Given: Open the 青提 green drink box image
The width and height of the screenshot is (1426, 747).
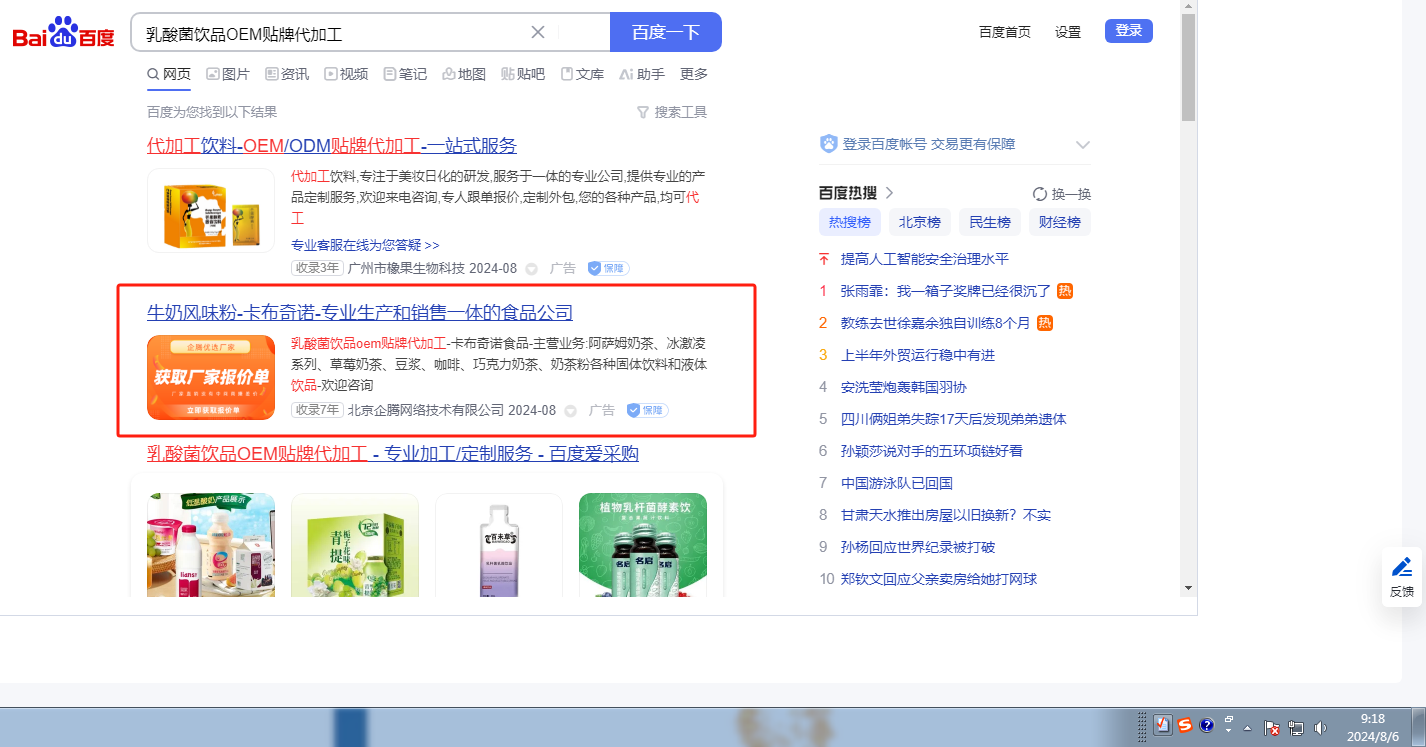Looking at the screenshot, I should pyautogui.click(x=355, y=545).
